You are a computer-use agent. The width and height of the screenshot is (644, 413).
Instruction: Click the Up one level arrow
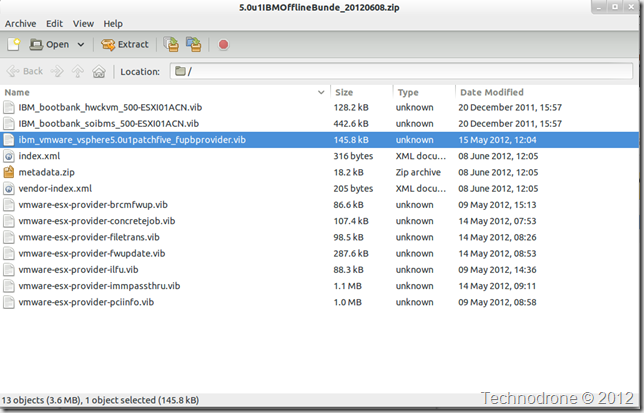(78, 71)
